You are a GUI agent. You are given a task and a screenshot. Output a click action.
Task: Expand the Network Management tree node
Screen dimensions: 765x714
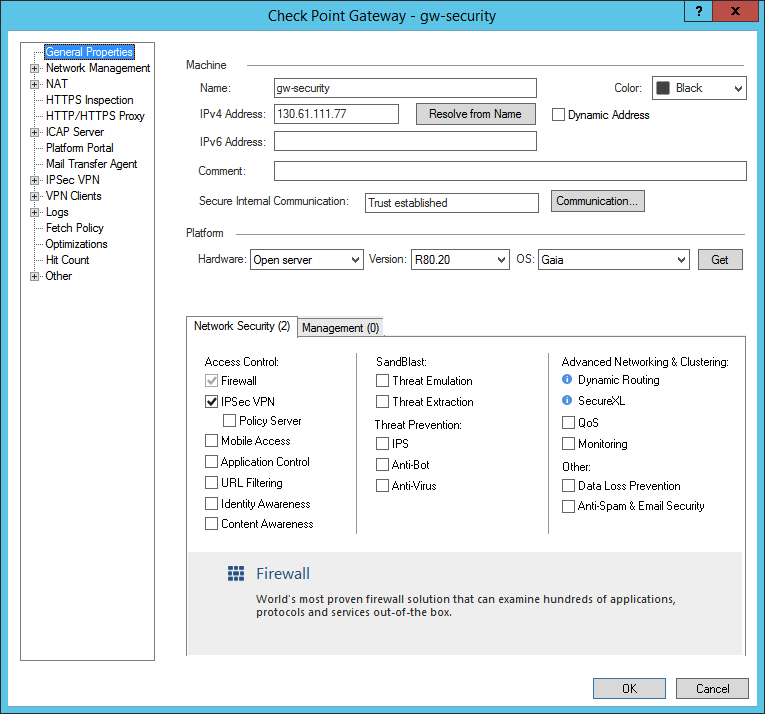click(x=35, y=69)
